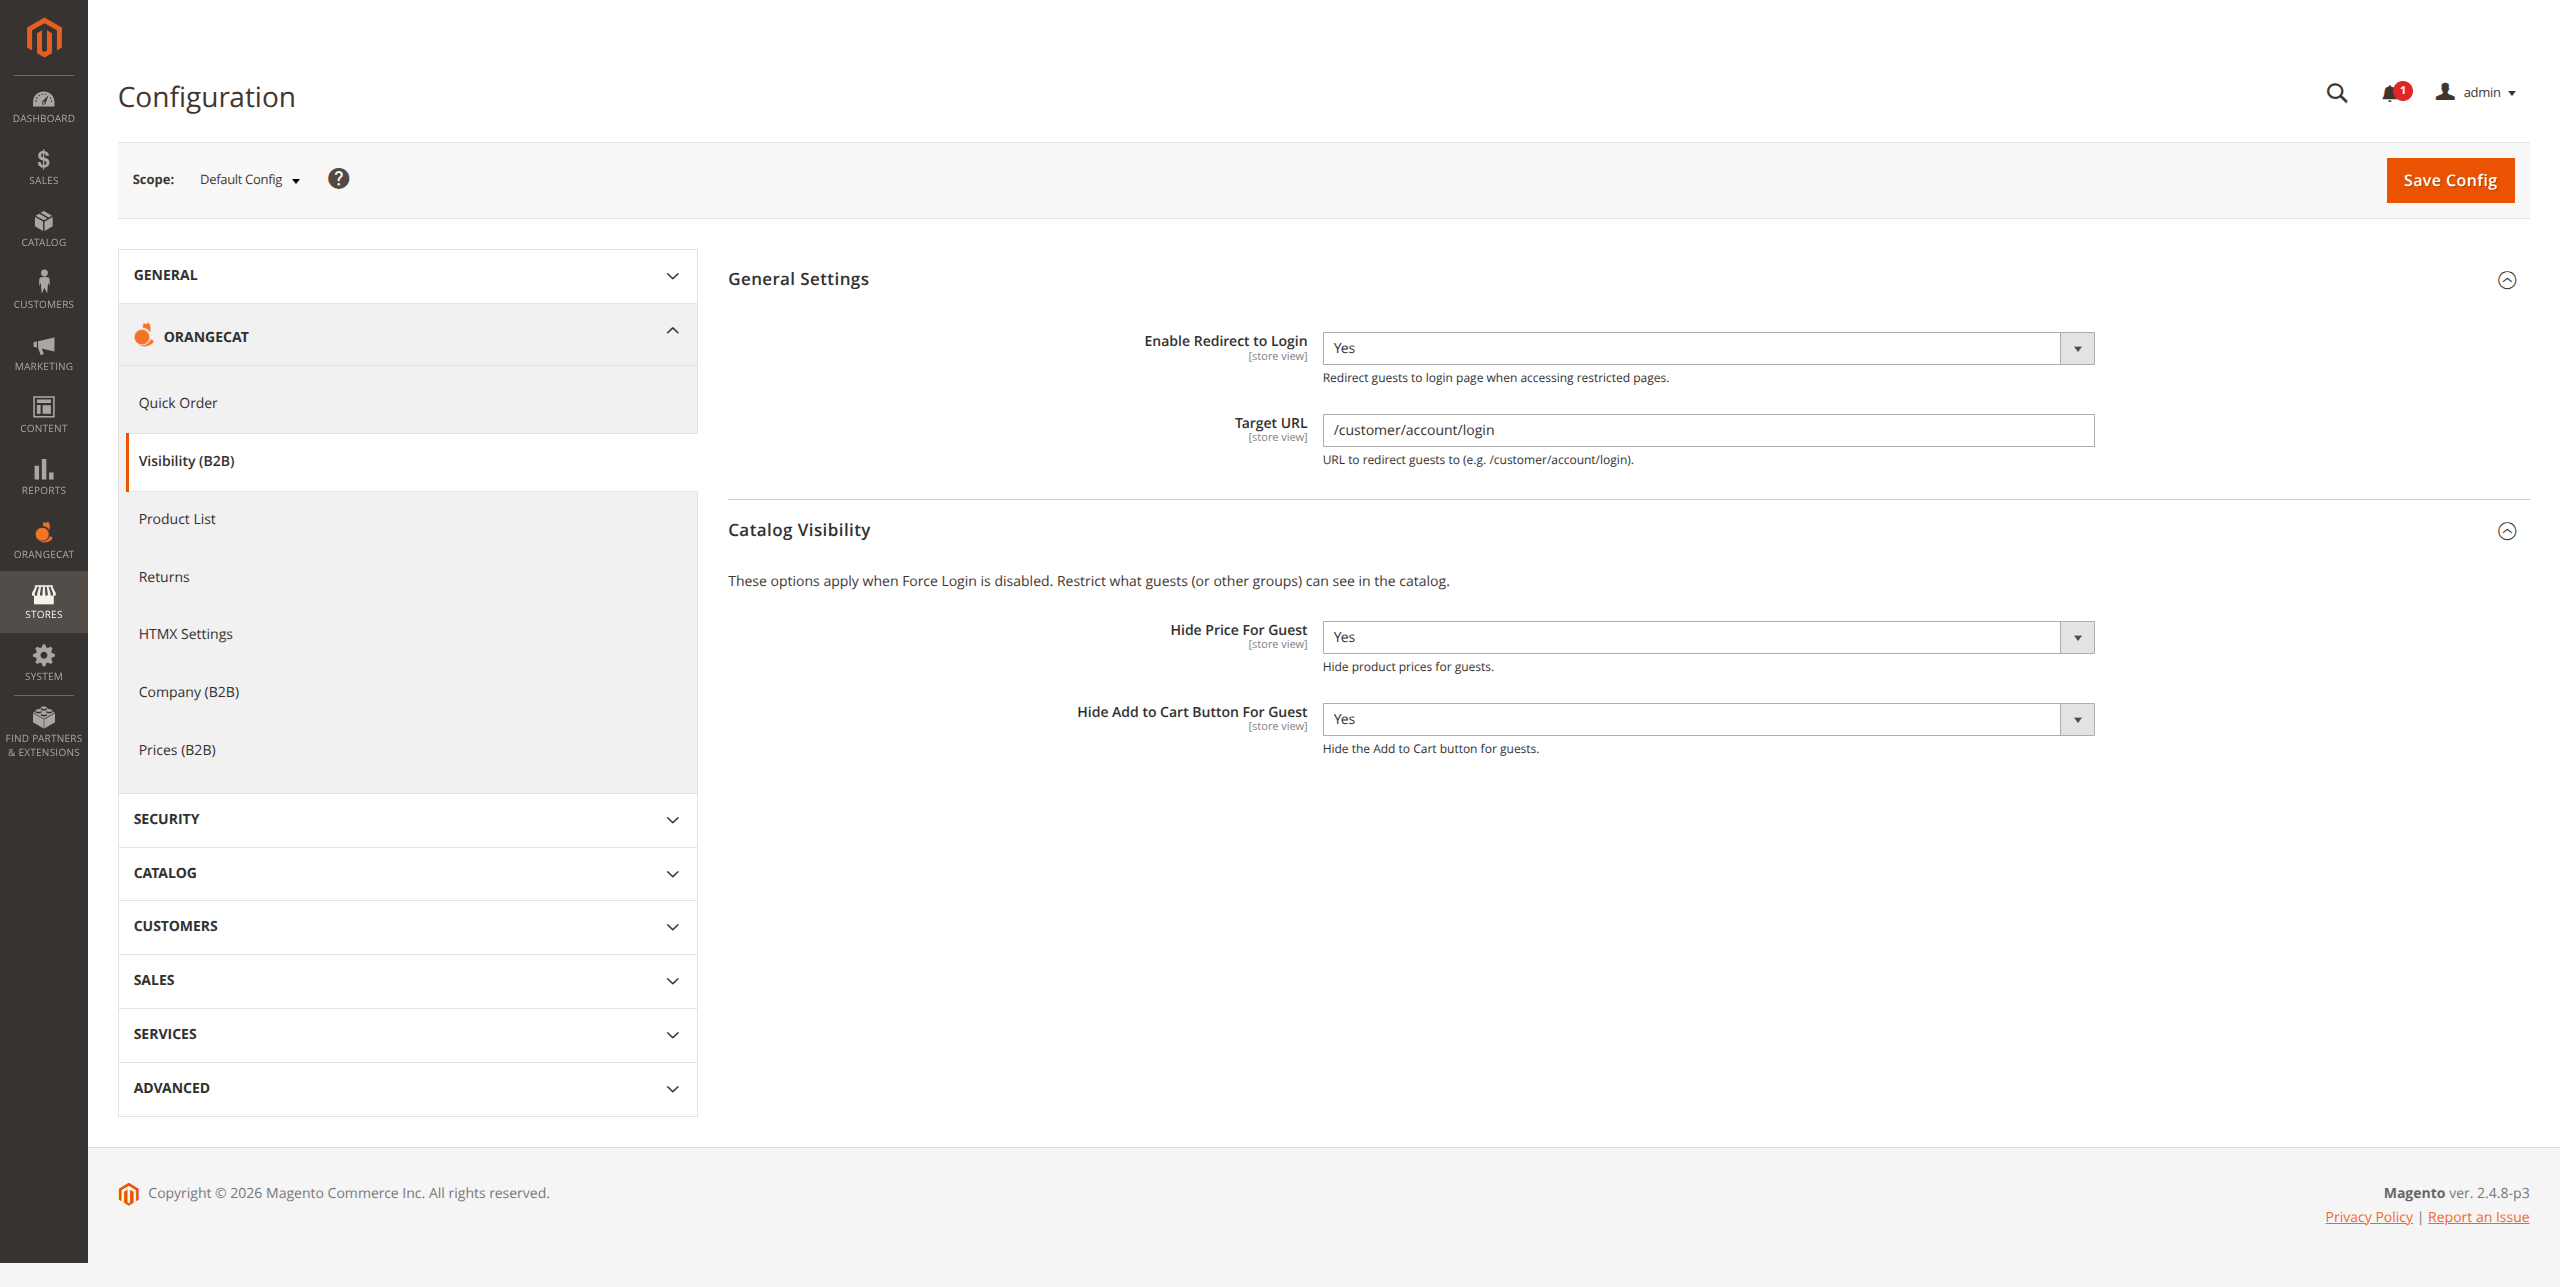
Task: Open the Scope Default Config dropdown
Action: point(248,180)
